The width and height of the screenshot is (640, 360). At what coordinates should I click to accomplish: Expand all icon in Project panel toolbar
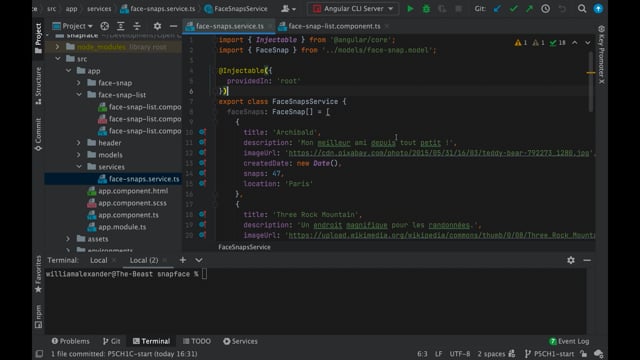click(120, 26)
